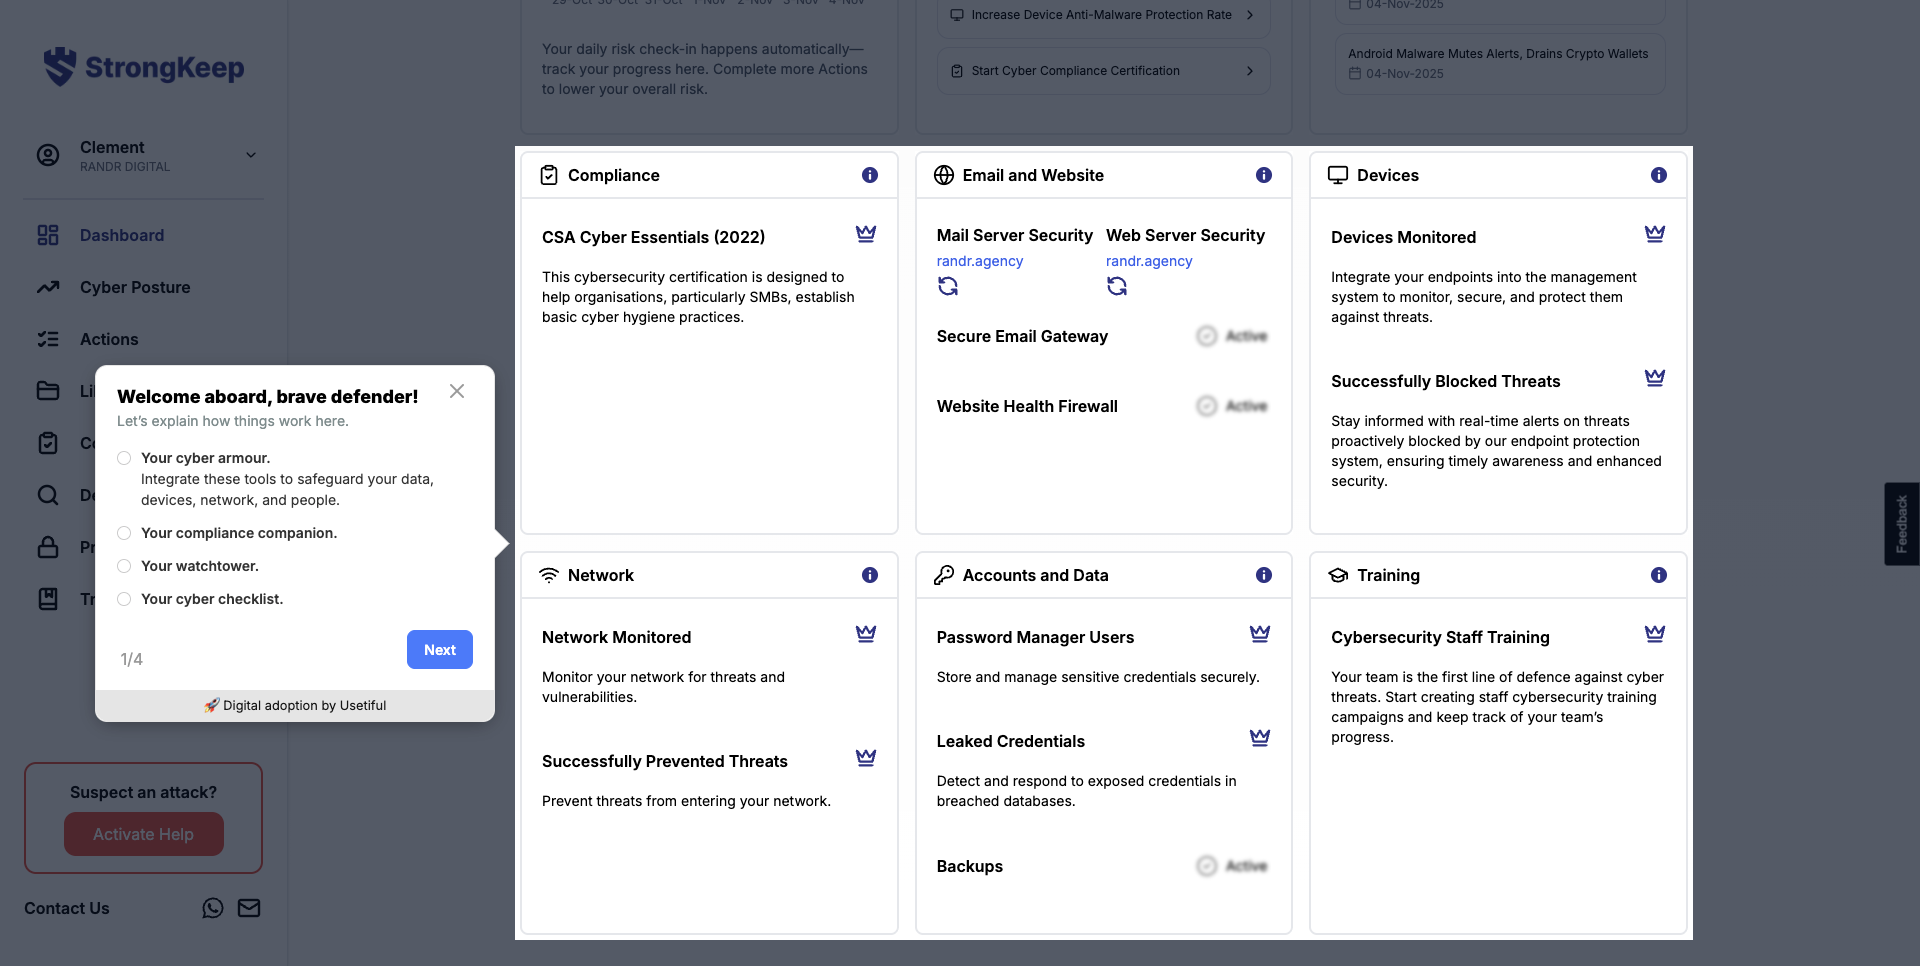Screen dimensions: 1920x966
Task: Go to Actions in the sidebar
Action: [109, 339]
